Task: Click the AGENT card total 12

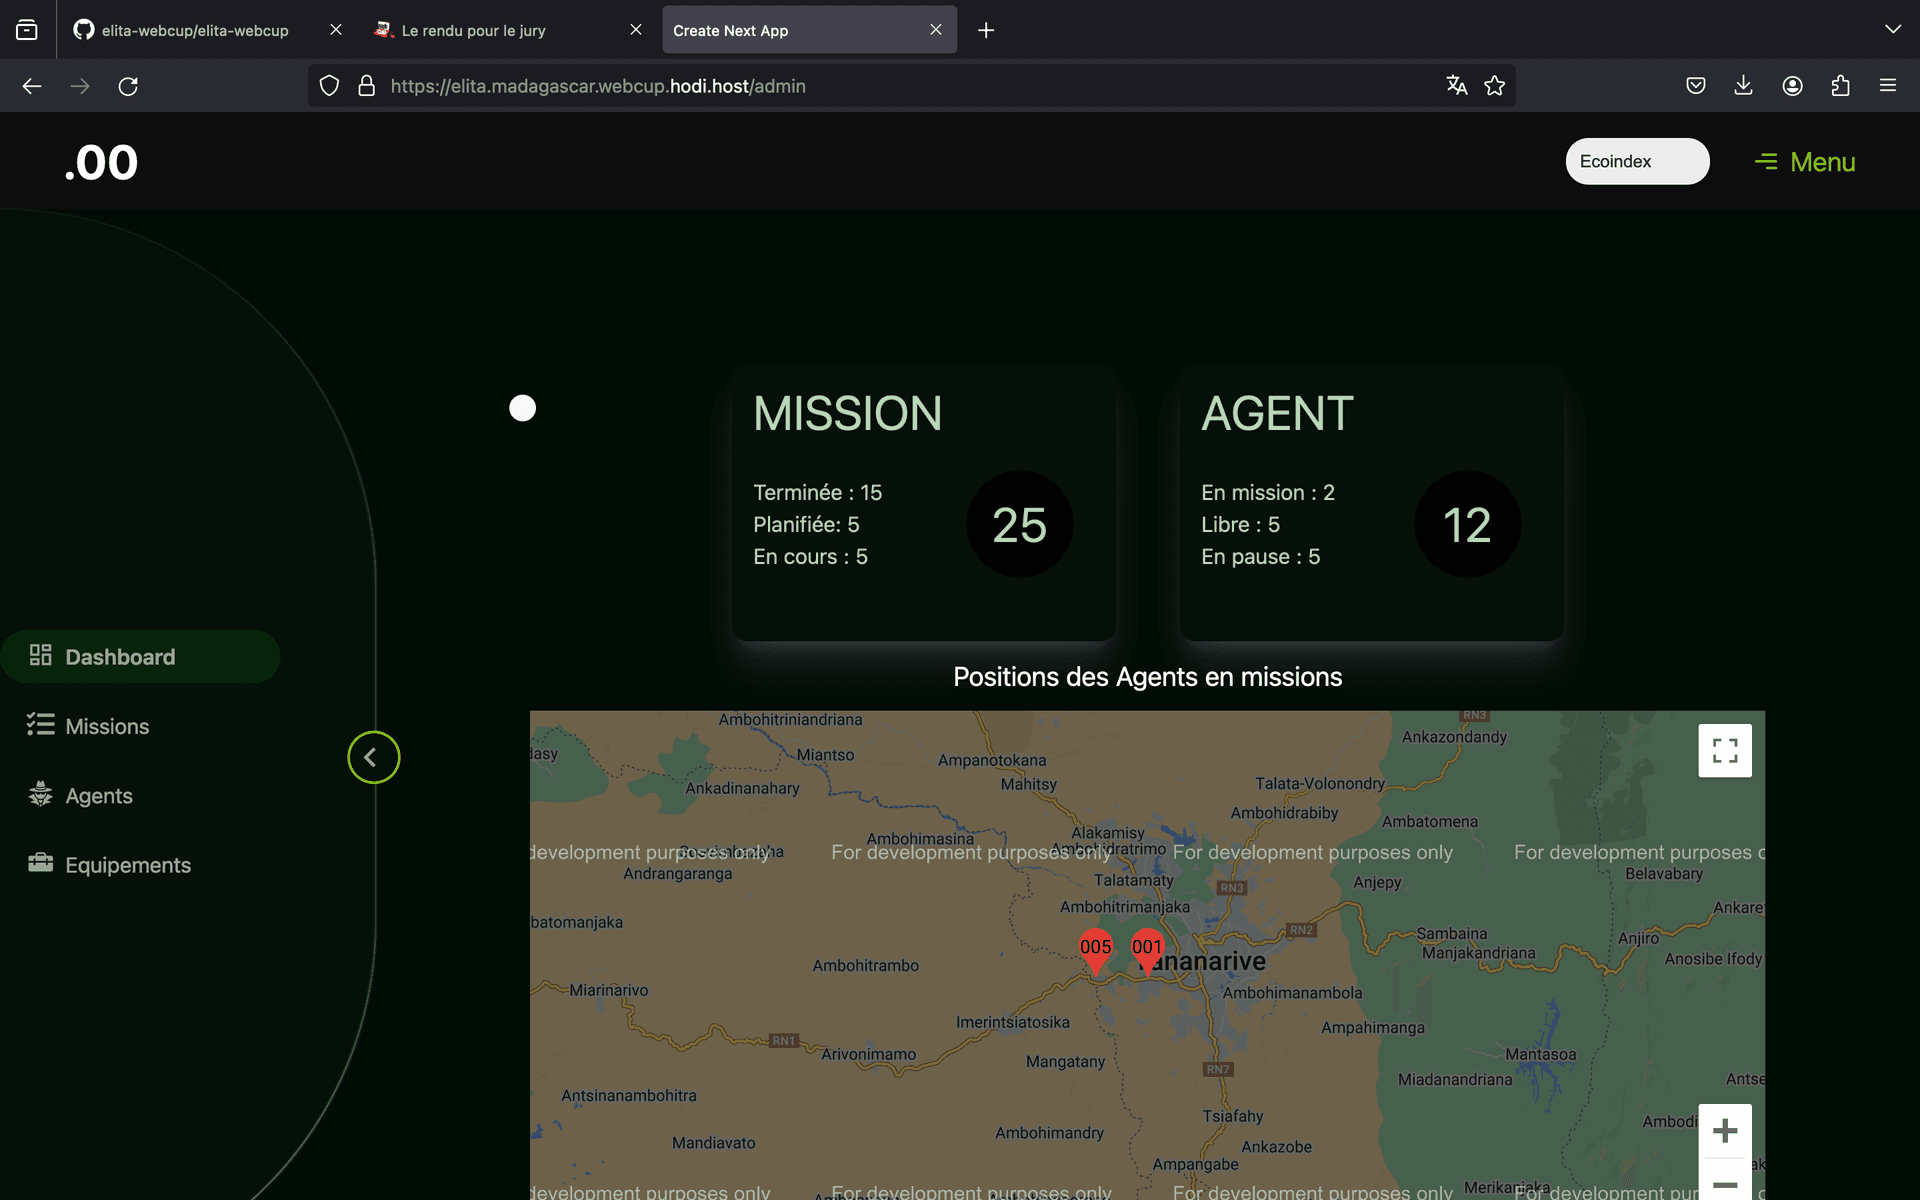Action: (x=1468, y=524)
